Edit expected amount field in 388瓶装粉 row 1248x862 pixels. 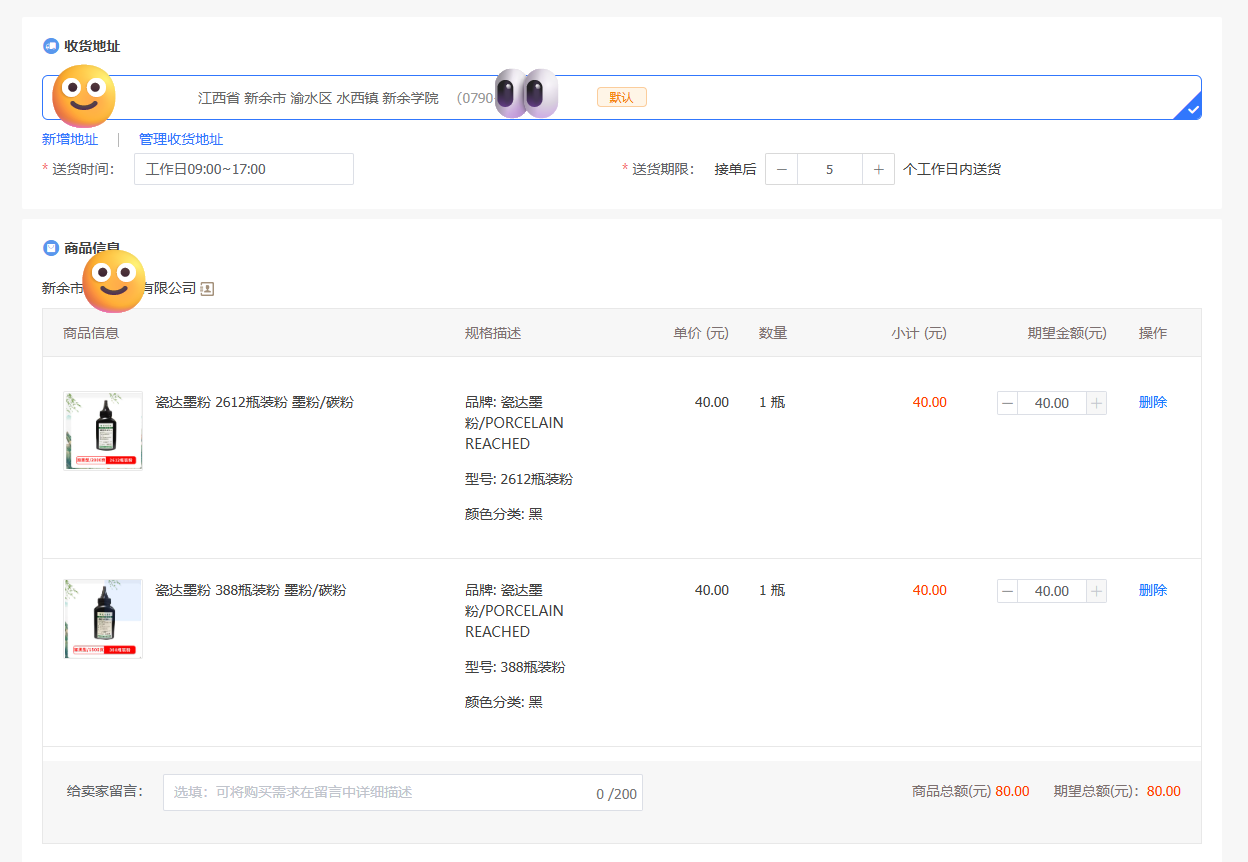[x=1052, y=591]
